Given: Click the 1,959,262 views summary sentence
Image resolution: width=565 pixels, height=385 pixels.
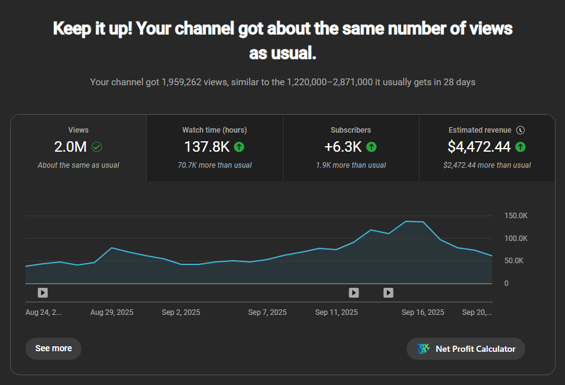Looking at the screenshot, I should (282, 82).
